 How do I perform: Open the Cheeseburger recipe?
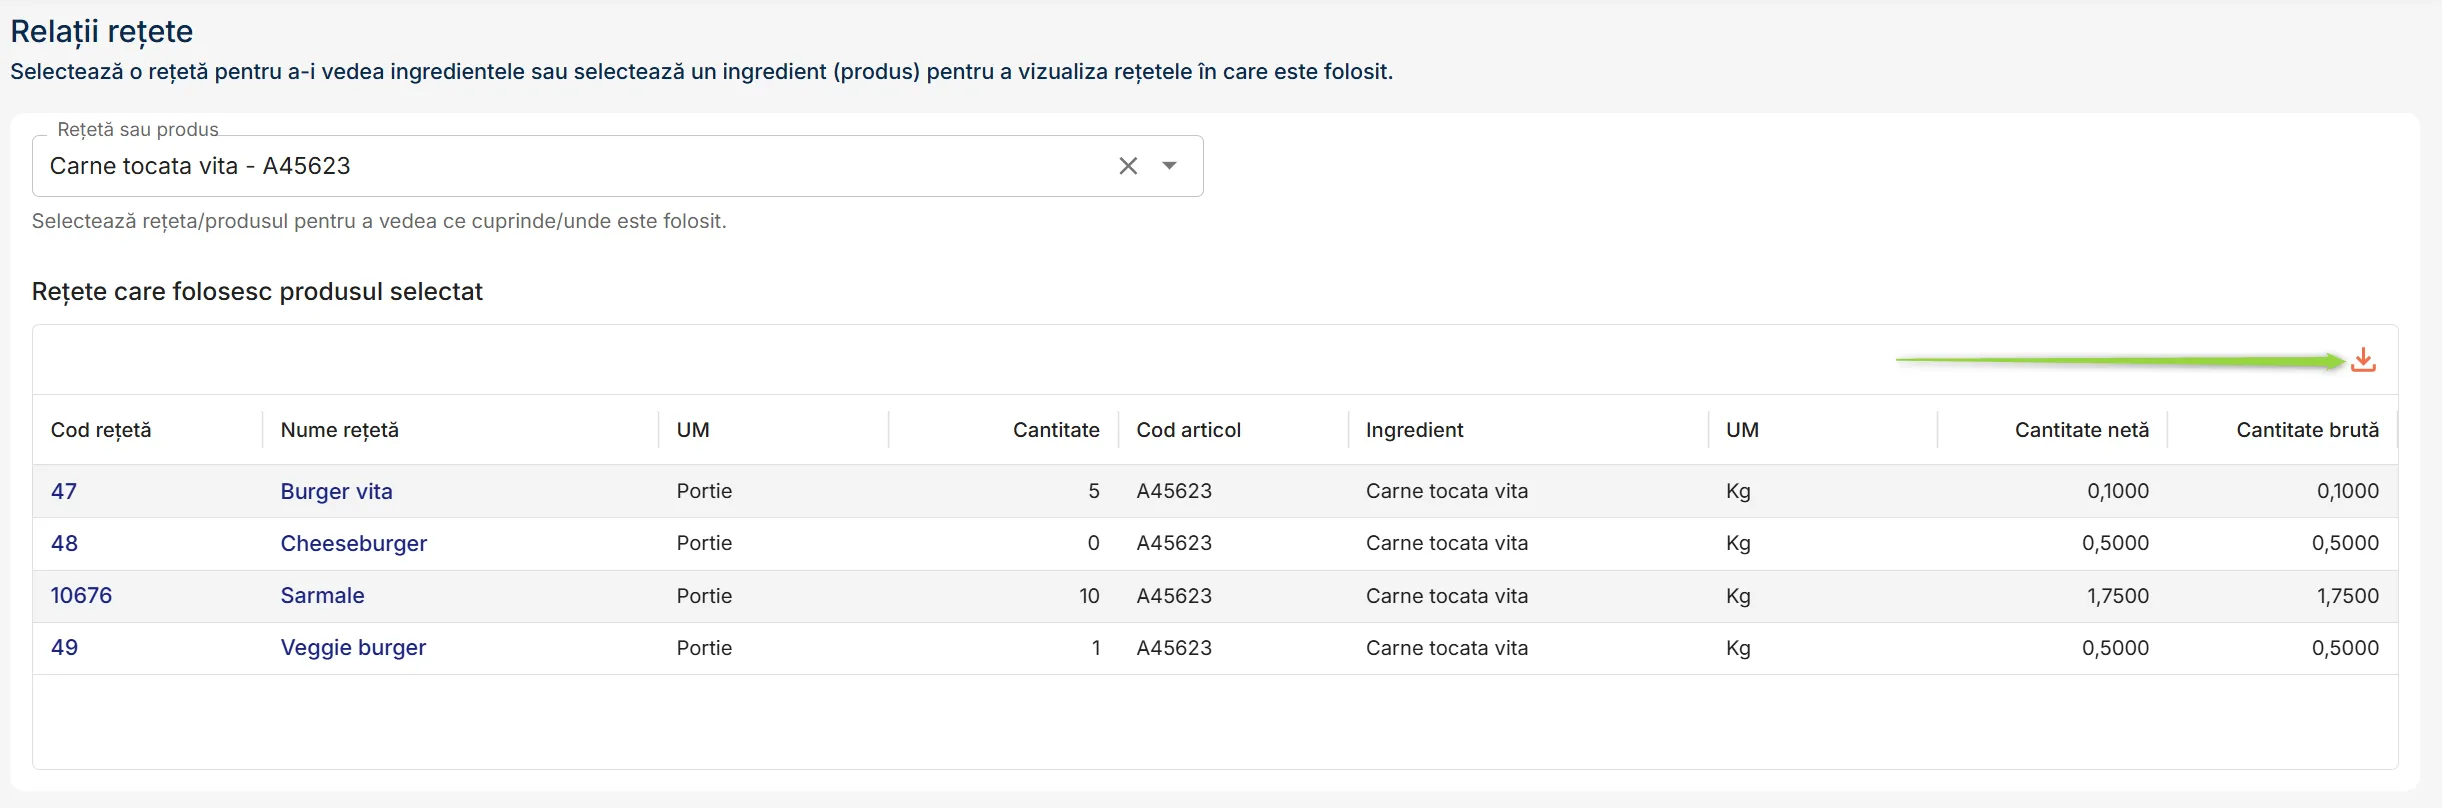click(354, 543)
